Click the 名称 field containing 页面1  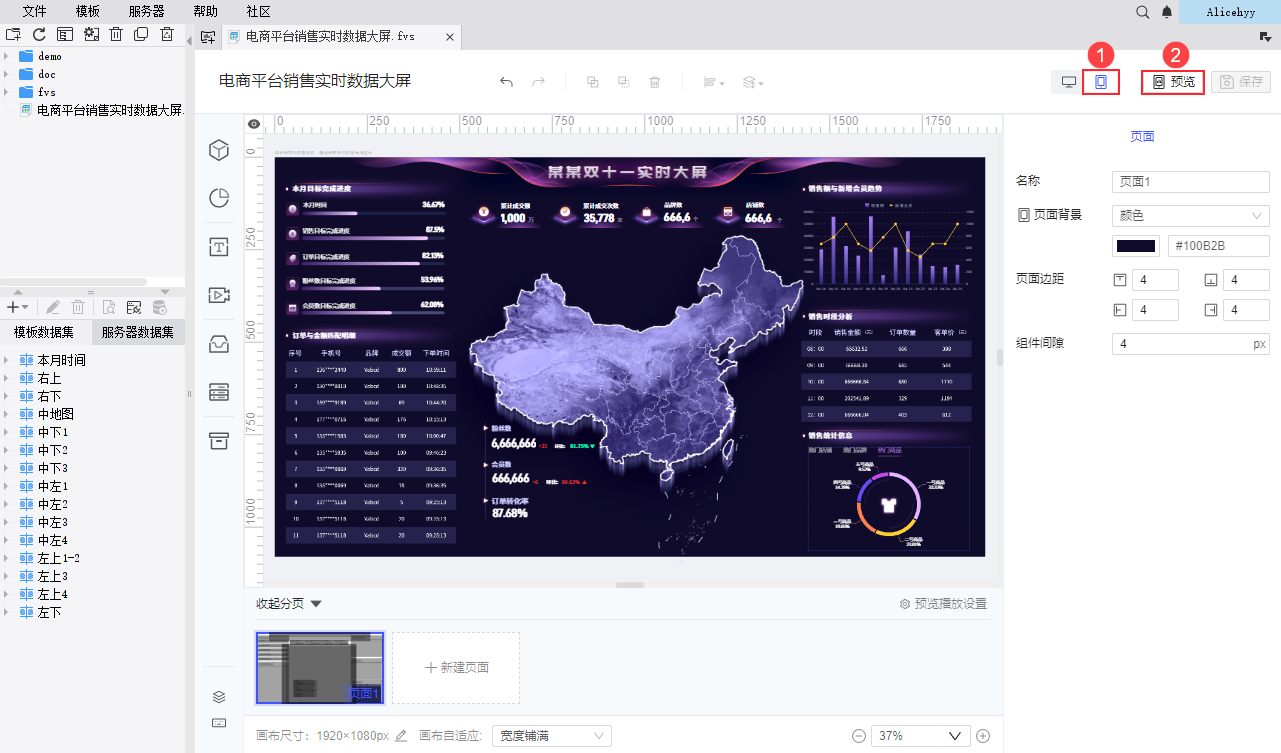[1190, 181]
